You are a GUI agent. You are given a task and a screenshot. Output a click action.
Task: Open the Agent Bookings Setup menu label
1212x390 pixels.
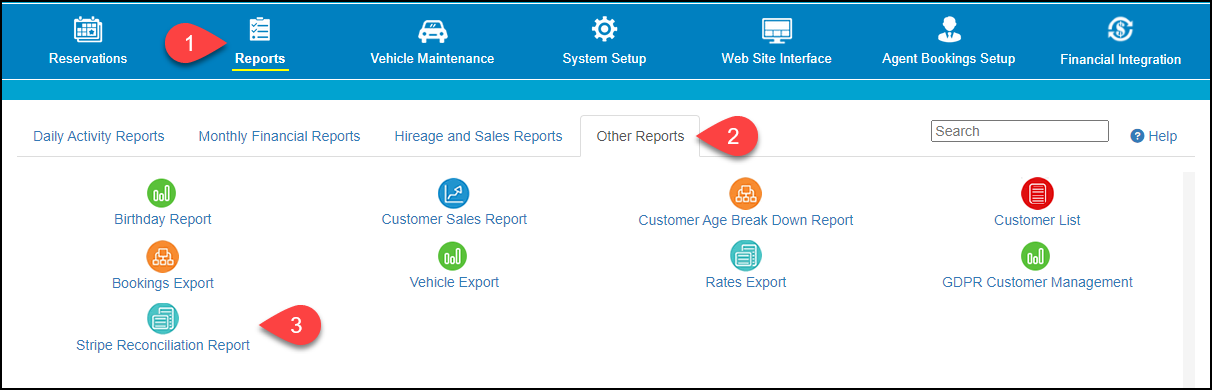[948, 59]
